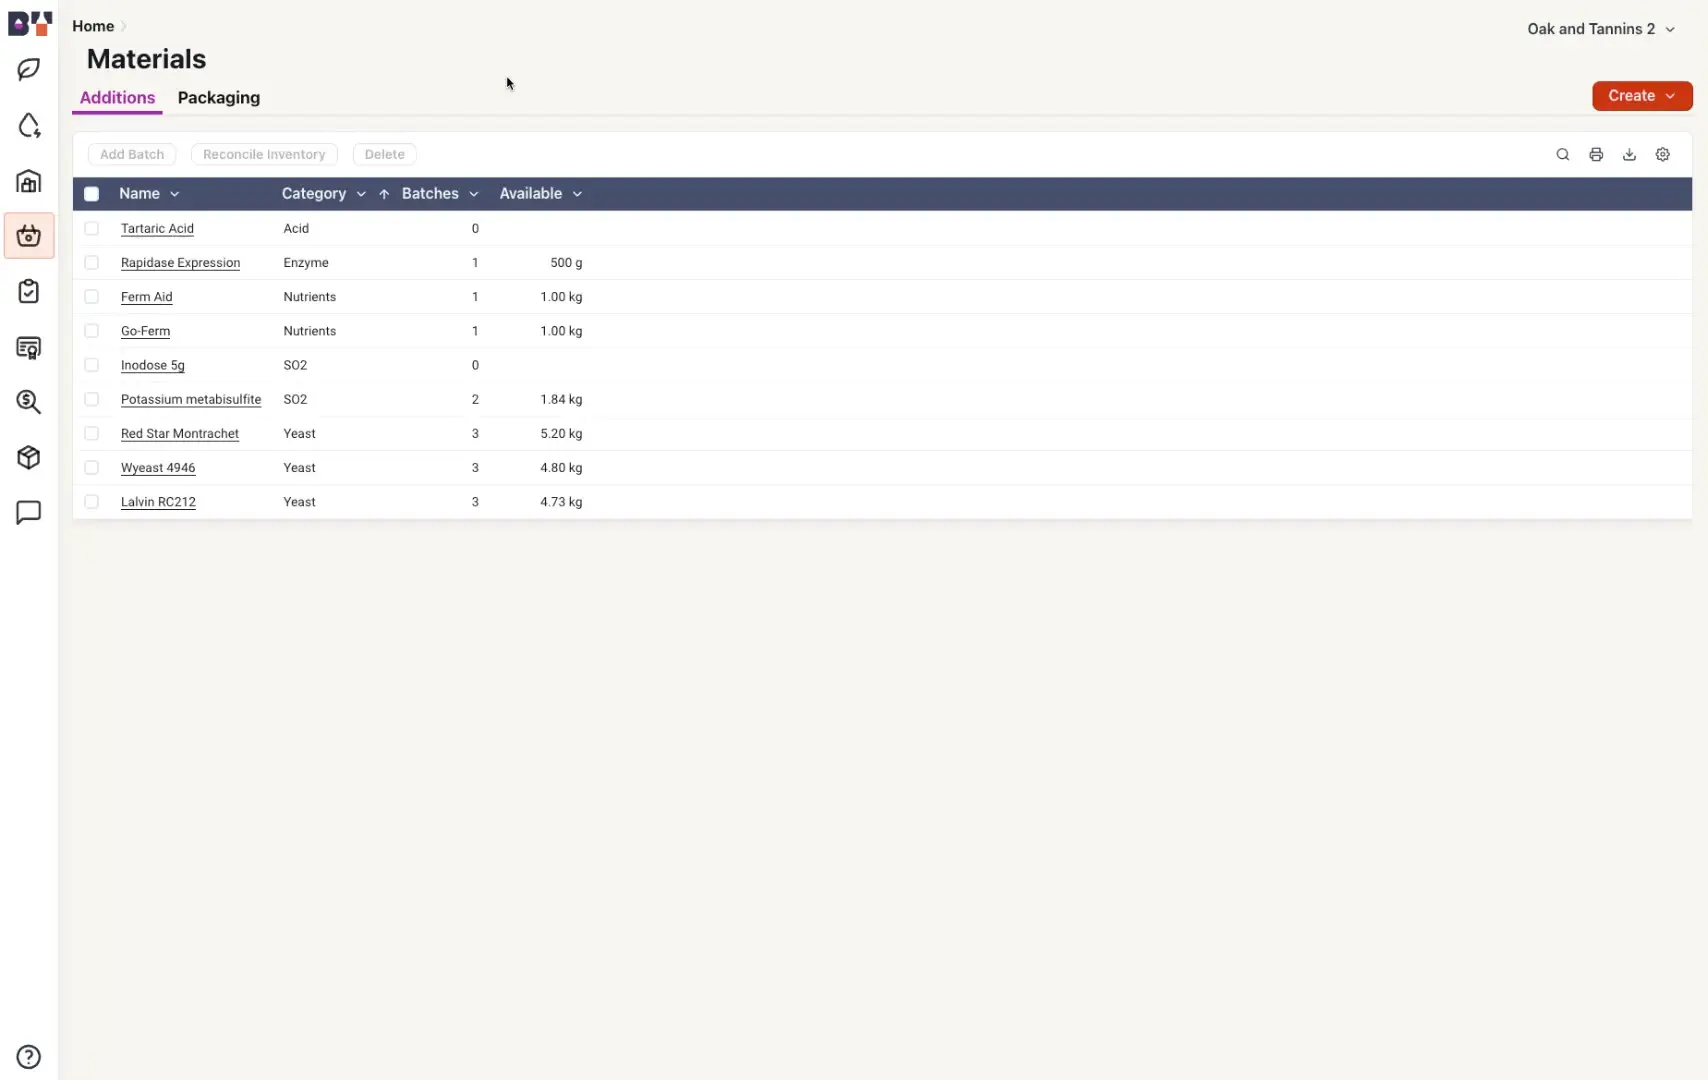This screenshot has height=1080, width=1708.
Task: Open the Tartaric Acid material link
Action: coord(157,228)
